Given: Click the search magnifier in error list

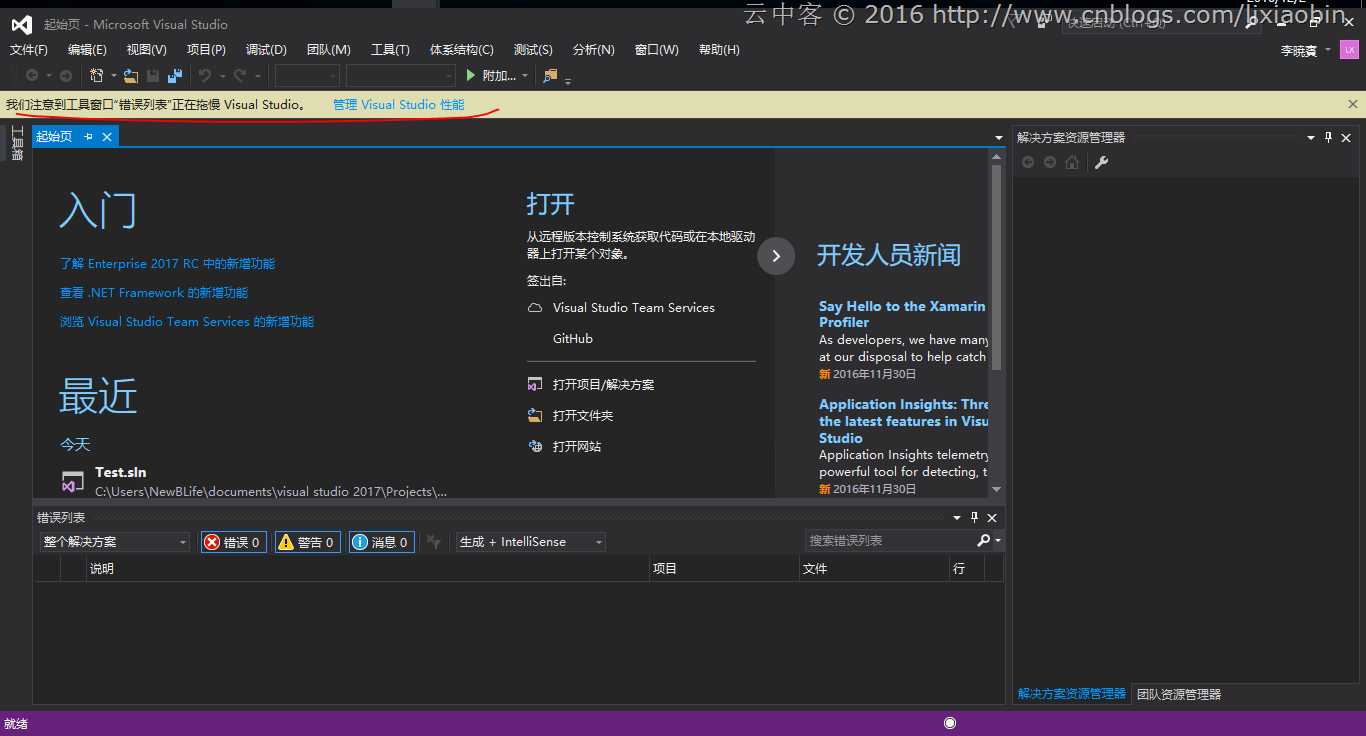Looking at the screenshot, I should [983, 541].
